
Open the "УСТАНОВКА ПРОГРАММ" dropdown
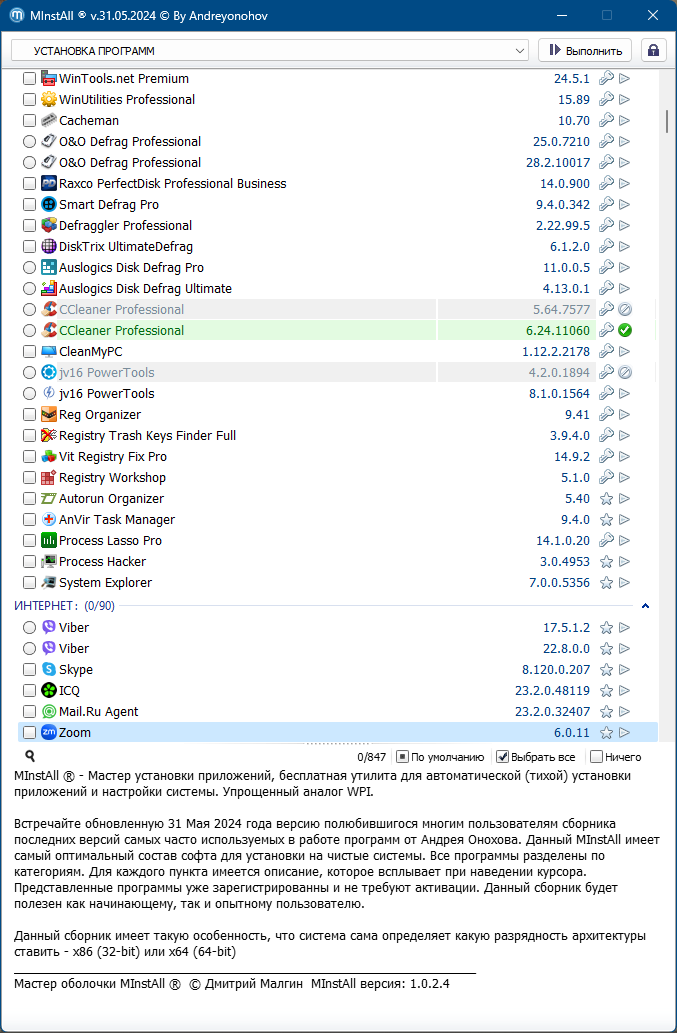pos(270,50)
